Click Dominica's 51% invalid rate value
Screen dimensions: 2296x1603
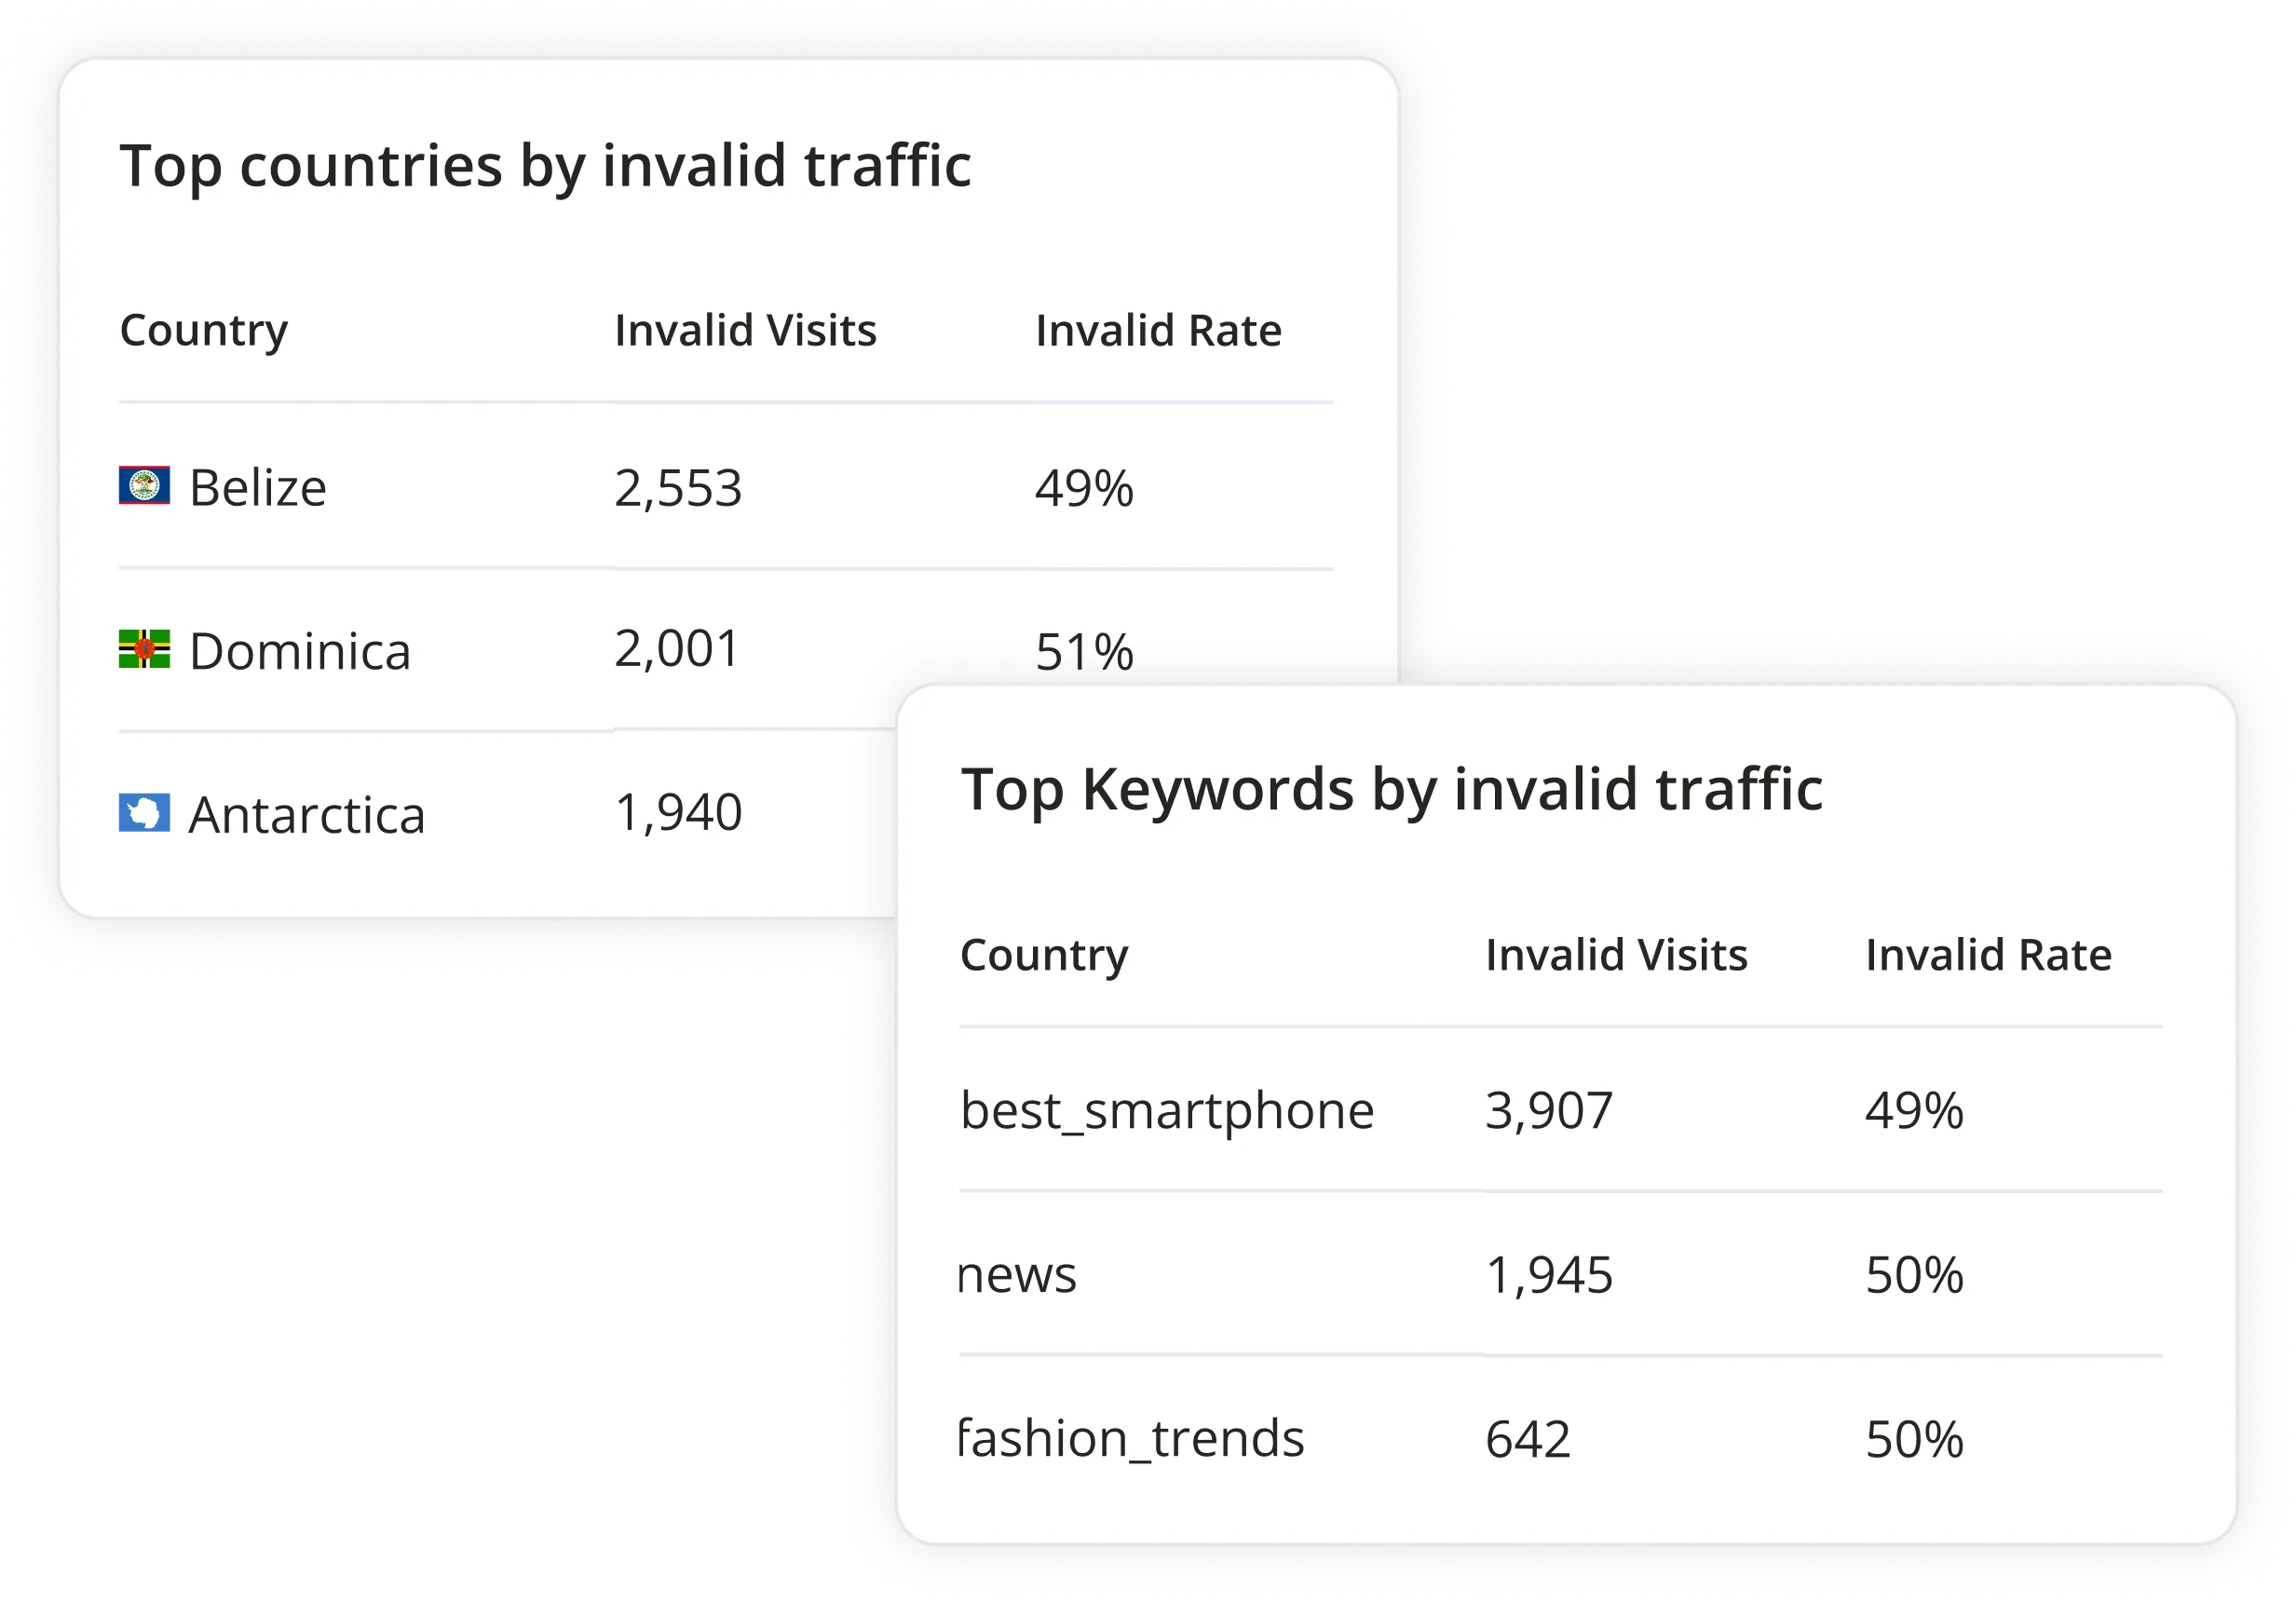pyautogui.click(x=1084, y=652)
